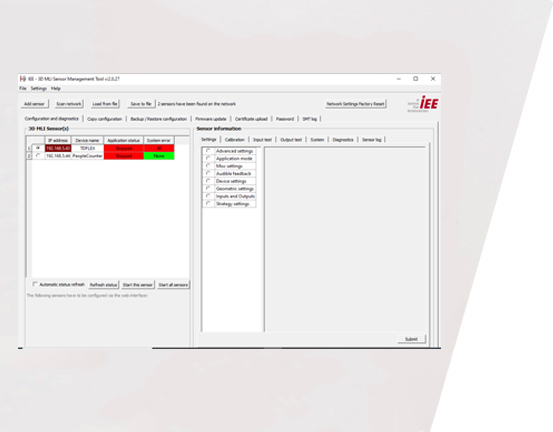
Task: Switch to the Copy configuration tab
Action: tap(104, 119)
